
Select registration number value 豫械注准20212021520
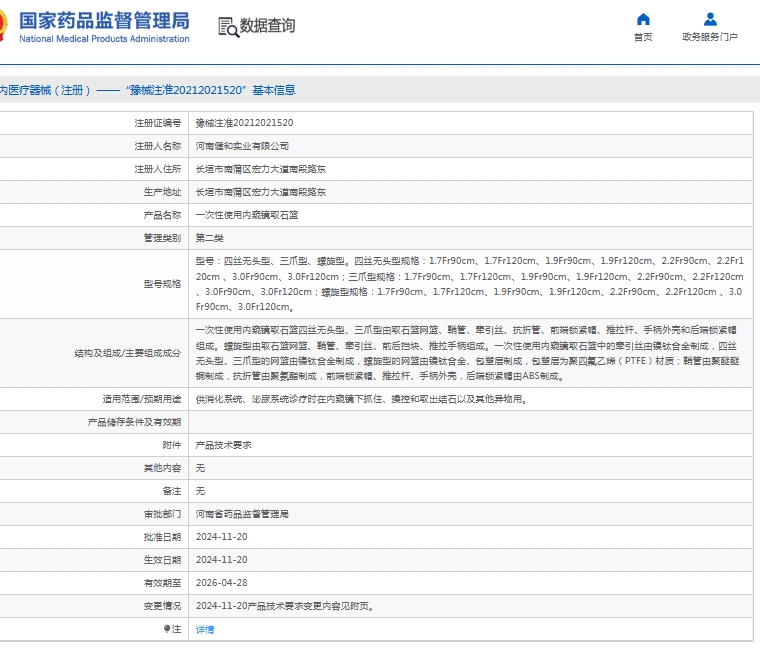click(244, 123)
